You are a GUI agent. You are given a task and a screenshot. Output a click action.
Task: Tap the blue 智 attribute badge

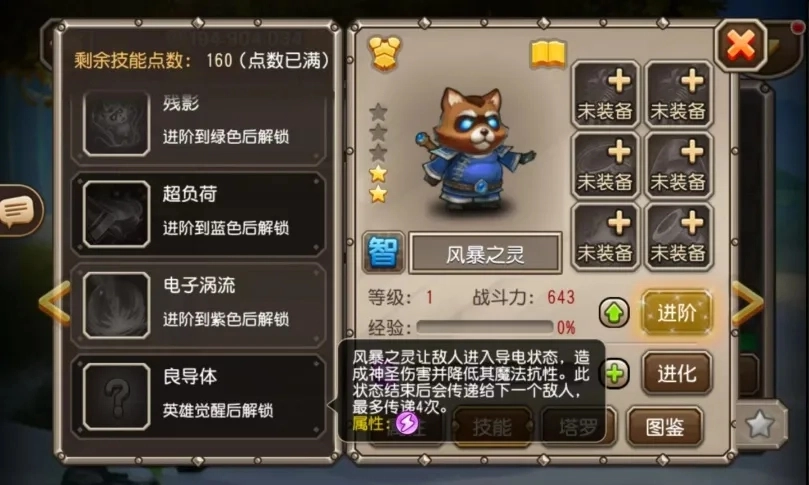(383, 252)
